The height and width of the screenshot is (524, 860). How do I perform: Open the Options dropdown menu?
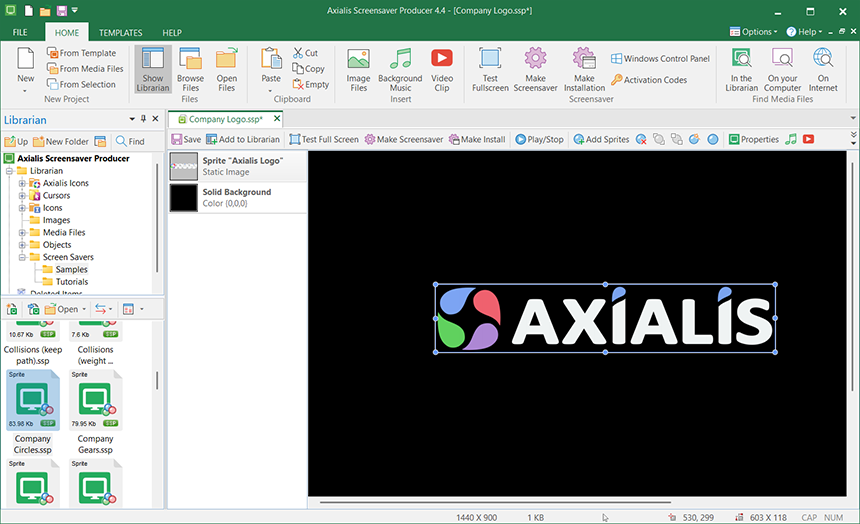(x=756, y=32)
